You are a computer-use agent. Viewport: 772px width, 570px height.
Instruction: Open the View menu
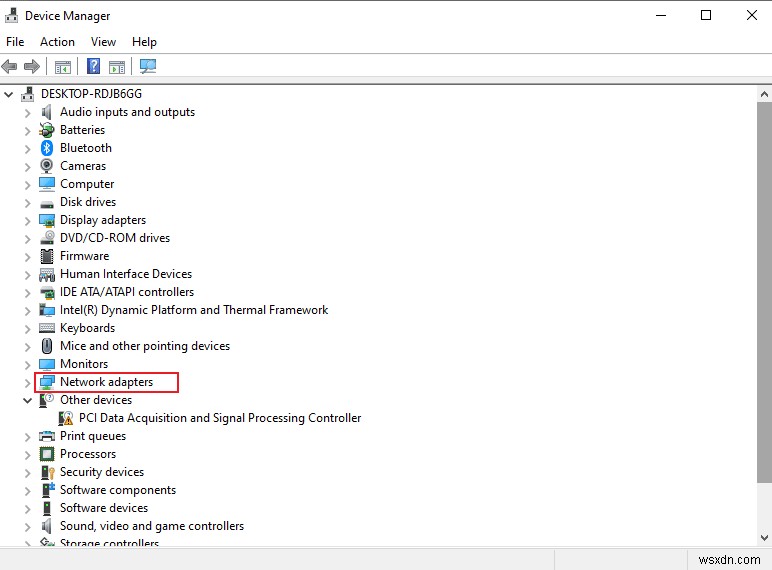[103, 42]
